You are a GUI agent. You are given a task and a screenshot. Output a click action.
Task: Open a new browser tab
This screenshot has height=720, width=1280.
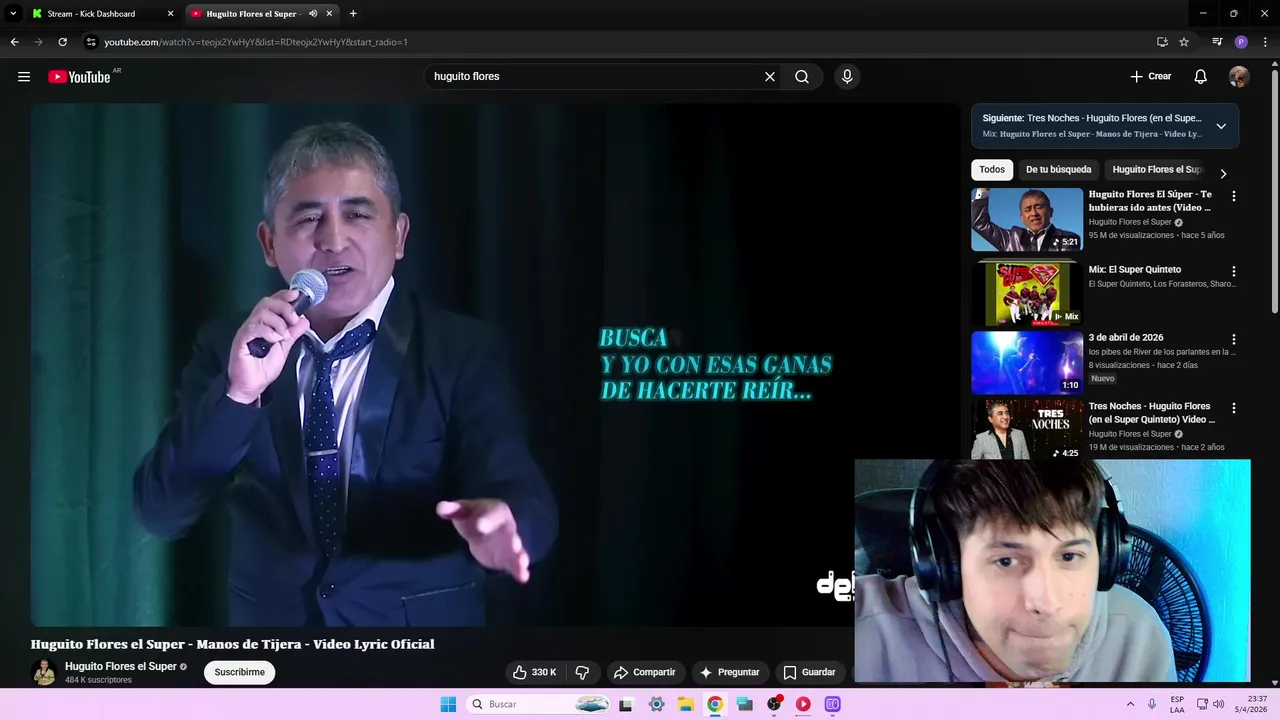353,14
